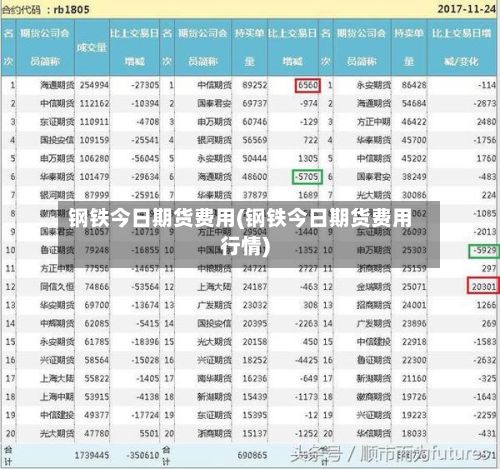
Task: Click the positive change value 5501
Action: pyautogui.click(x=149, y=434)
